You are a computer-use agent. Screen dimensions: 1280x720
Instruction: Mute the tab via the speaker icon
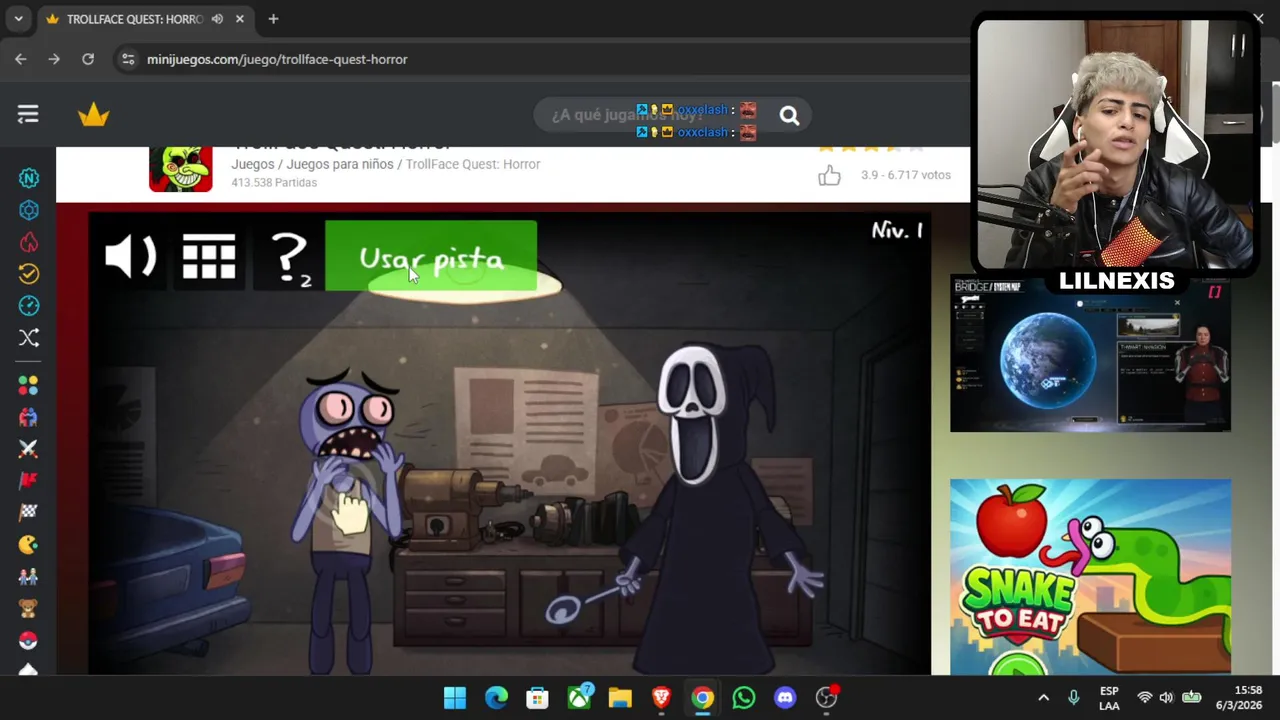[217, 19]
